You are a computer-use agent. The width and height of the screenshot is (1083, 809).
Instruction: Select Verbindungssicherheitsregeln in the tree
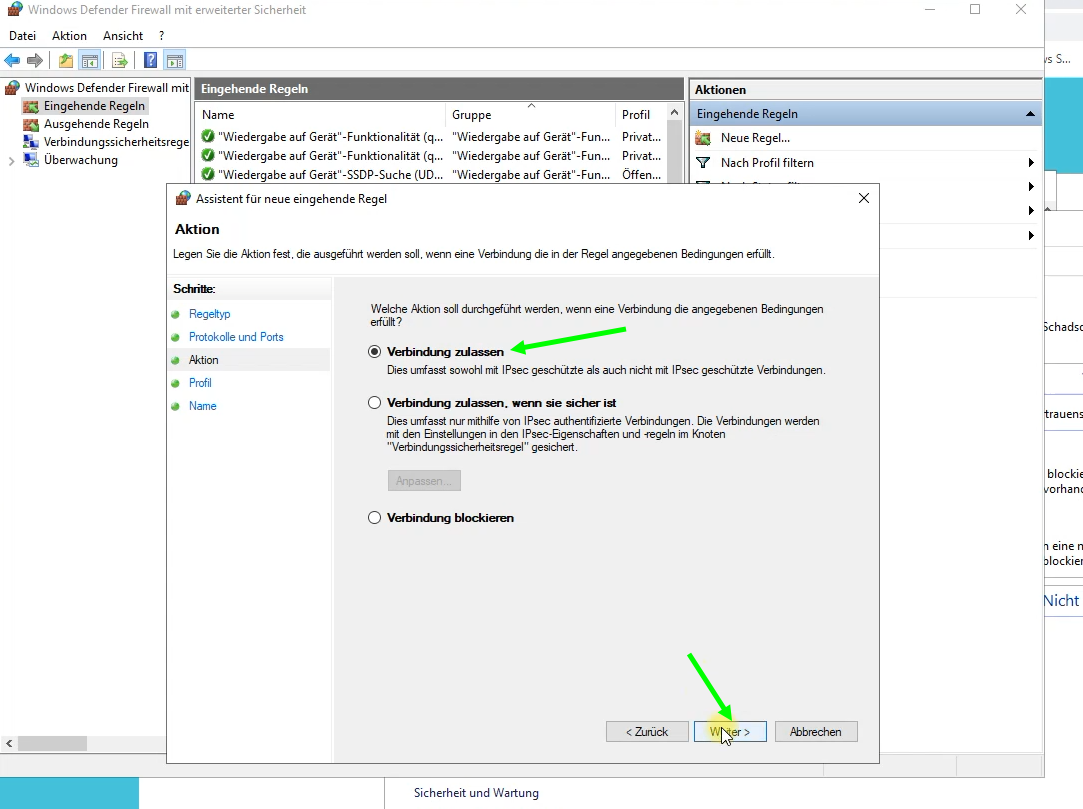pos(116,142)
